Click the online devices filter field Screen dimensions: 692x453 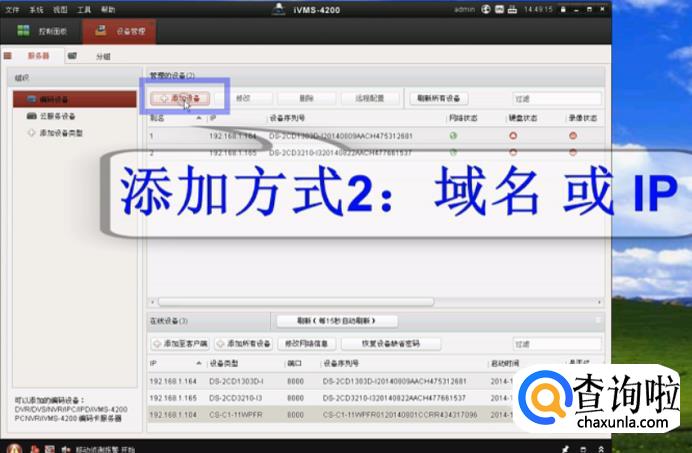557,344
